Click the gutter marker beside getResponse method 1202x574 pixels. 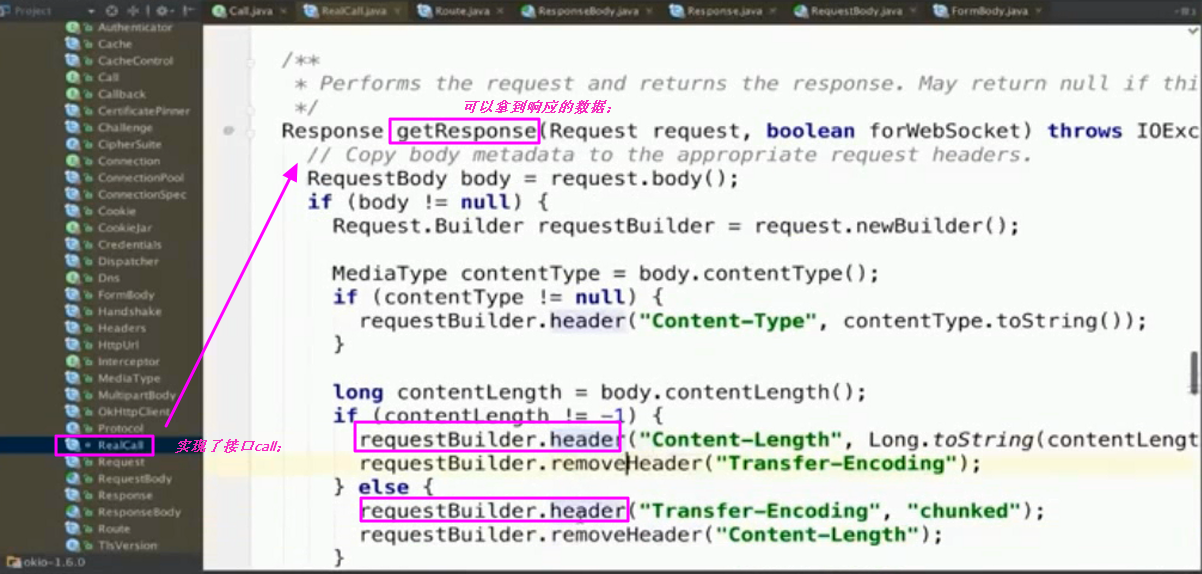[229, 131]
